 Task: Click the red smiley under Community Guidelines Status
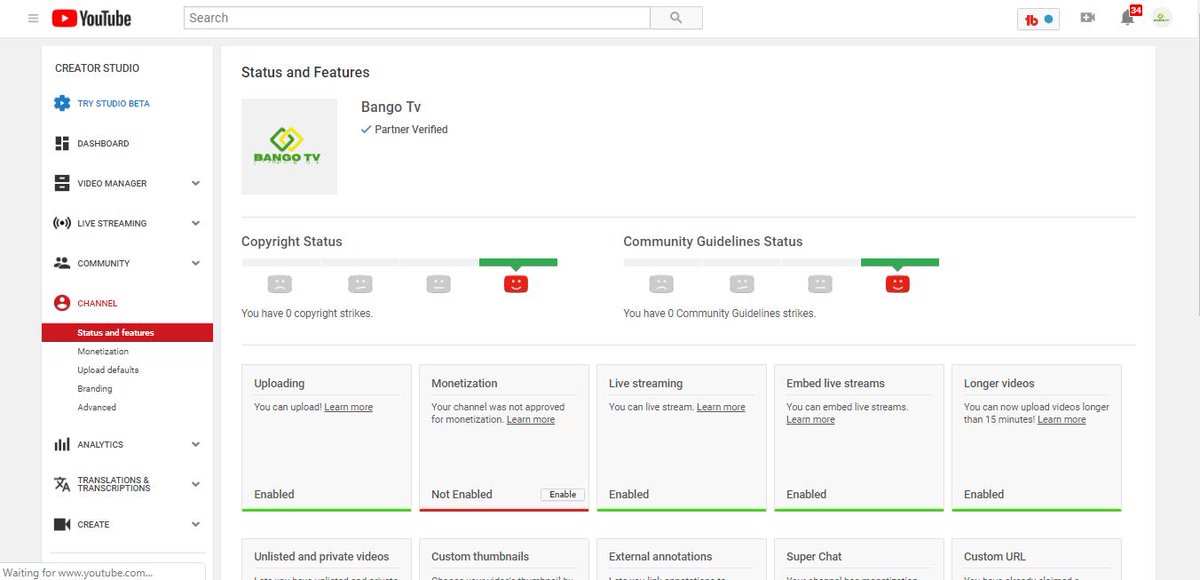(898, 284)
